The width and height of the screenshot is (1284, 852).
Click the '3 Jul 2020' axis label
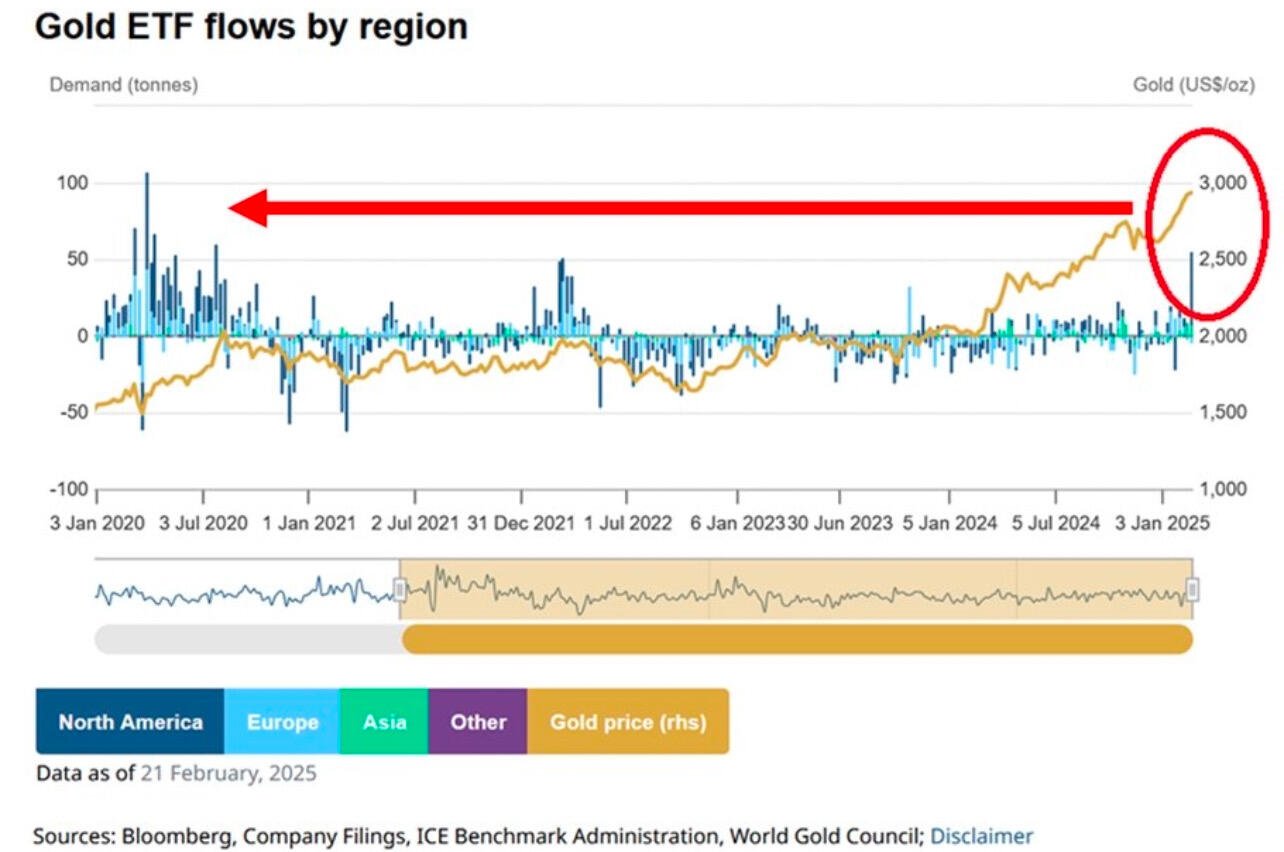(203, 523)
